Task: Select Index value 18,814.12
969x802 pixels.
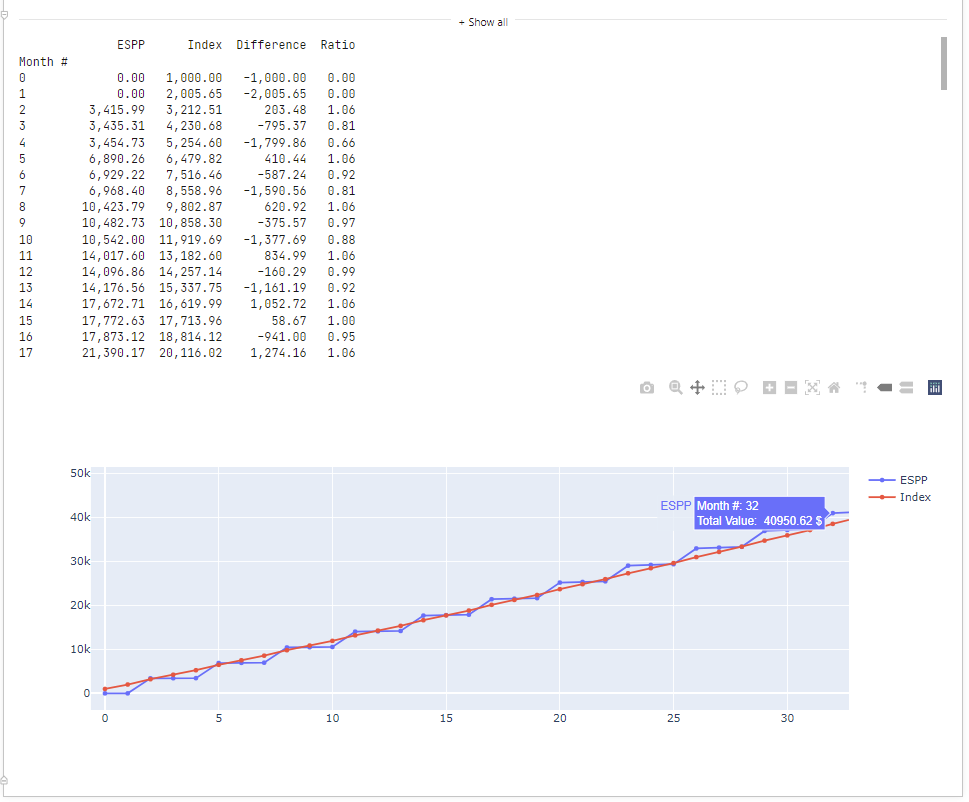Action: [190, 337]
